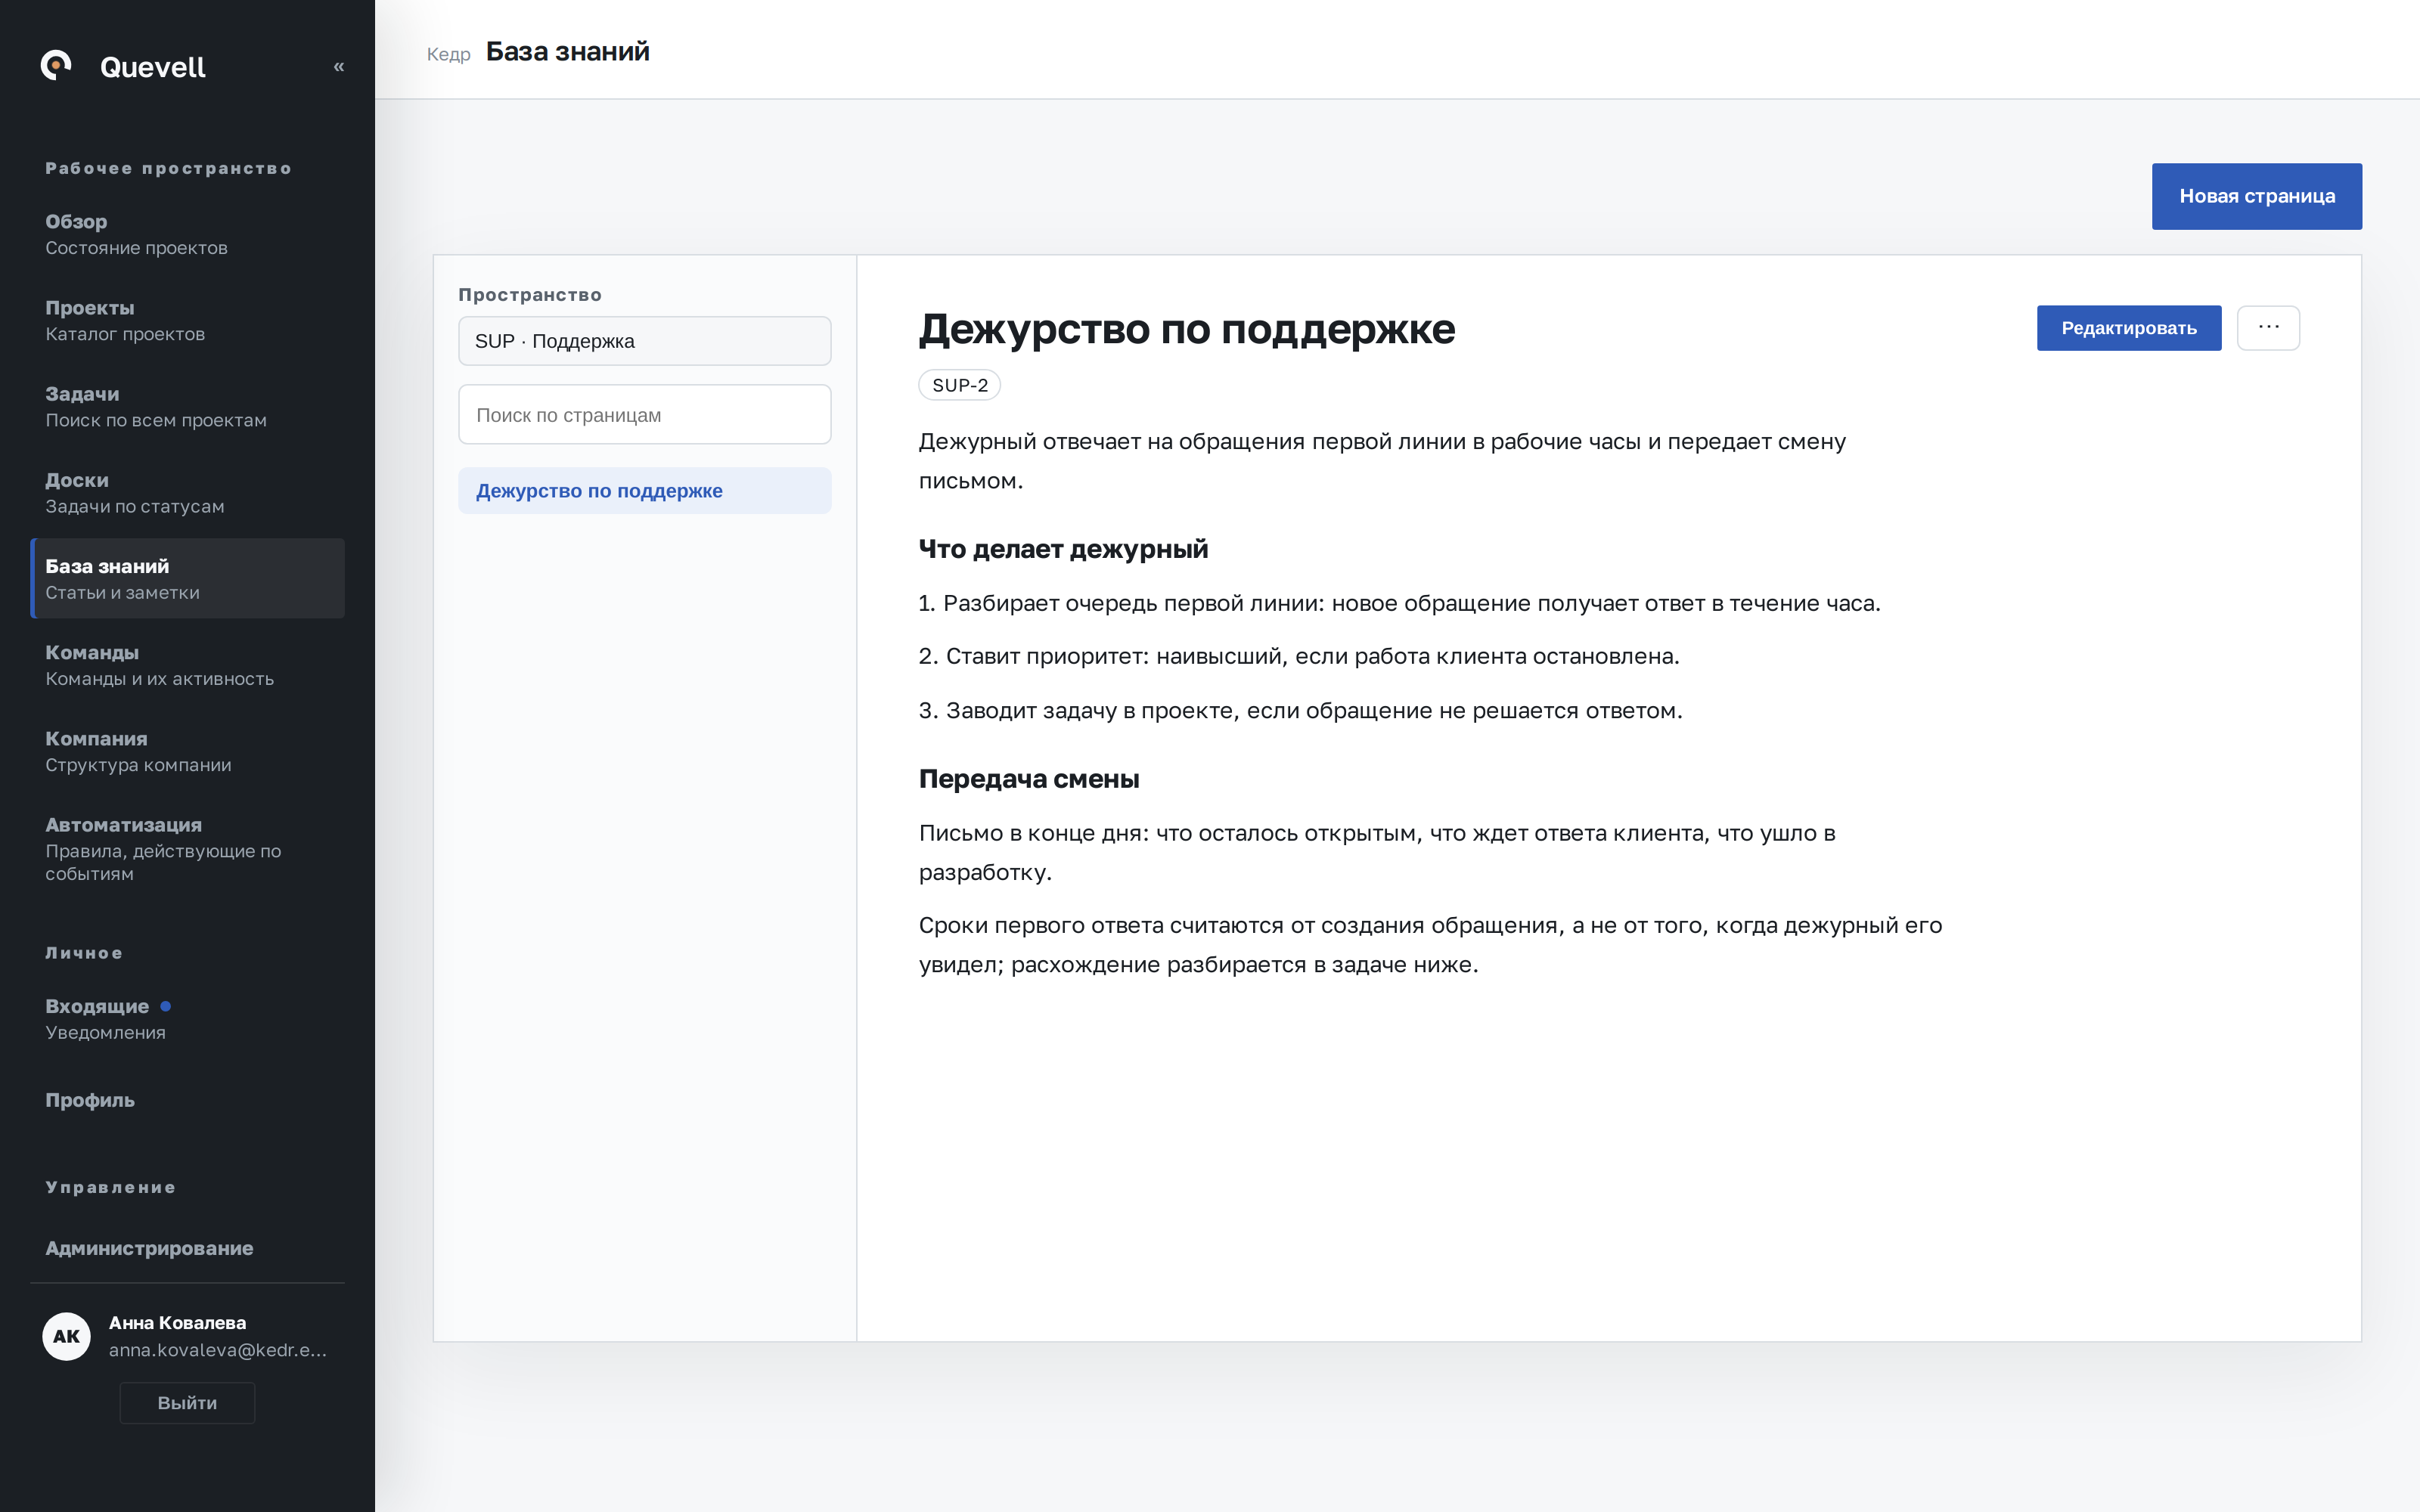2420x1512 pixels.
Task: Navigate to Задачи search section
Action: (x=187, y=406)
